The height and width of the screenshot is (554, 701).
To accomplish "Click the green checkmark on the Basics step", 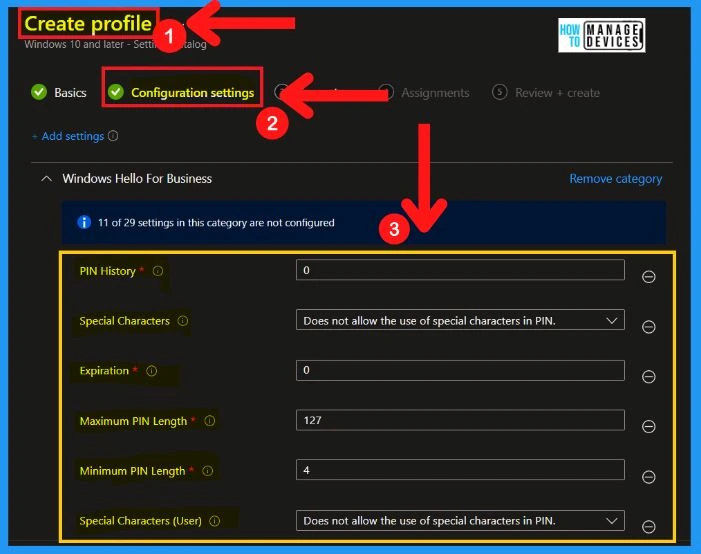I will (x=39, y=92).
